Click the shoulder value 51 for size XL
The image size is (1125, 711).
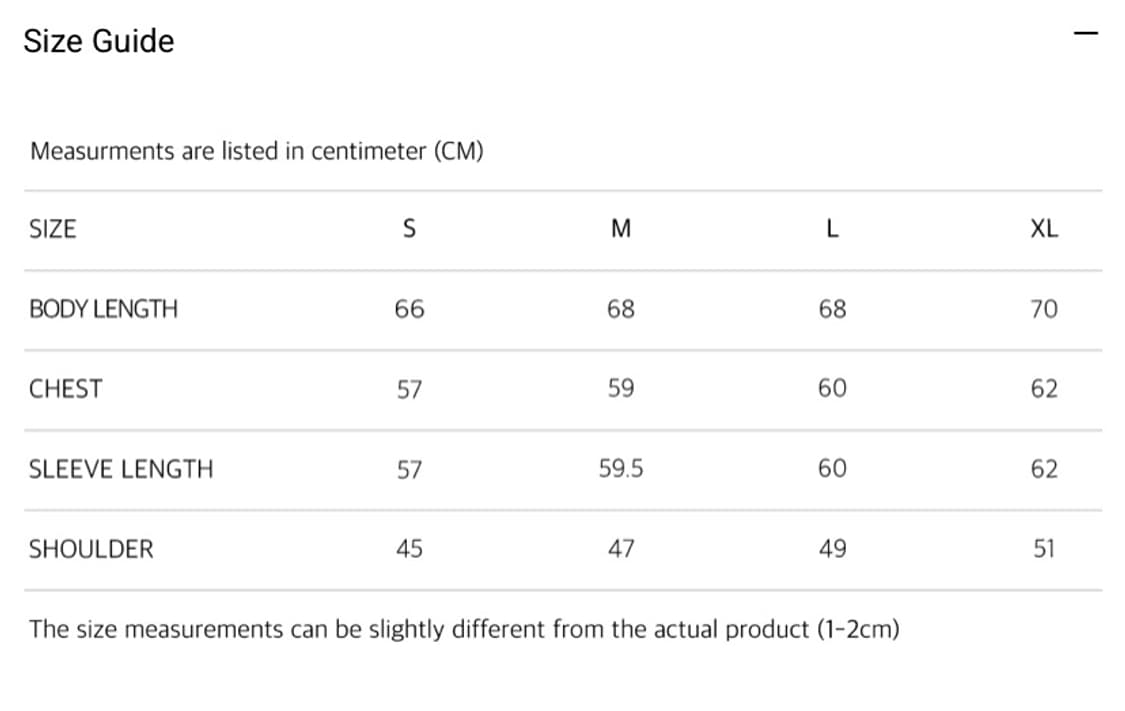pos(1043,549)
